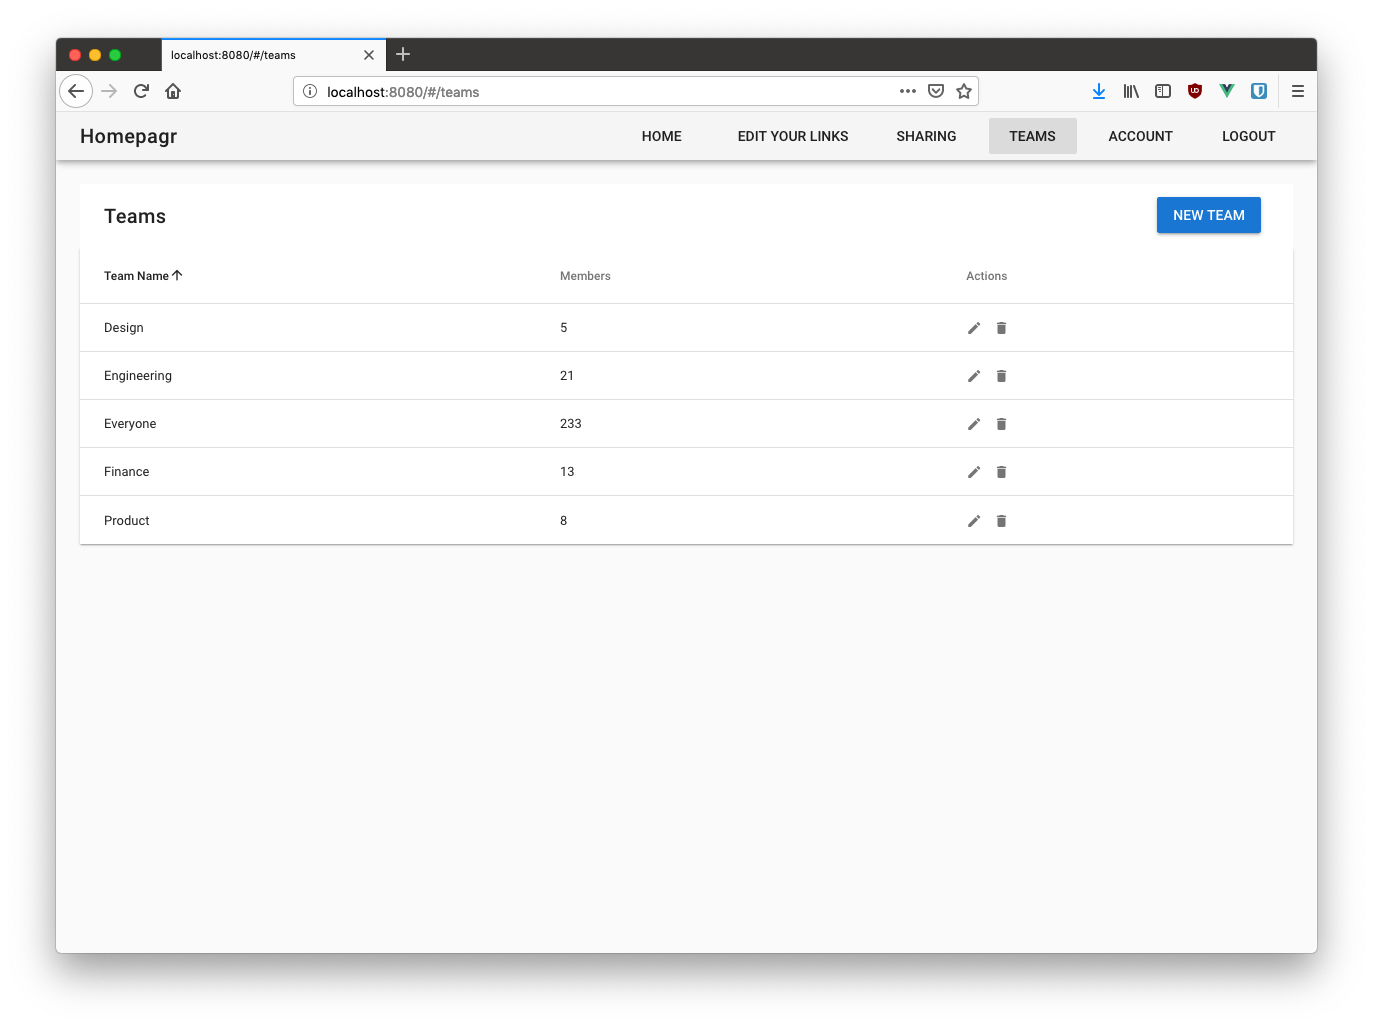
Task: Minimize the browser window
Action: point(95,55)
